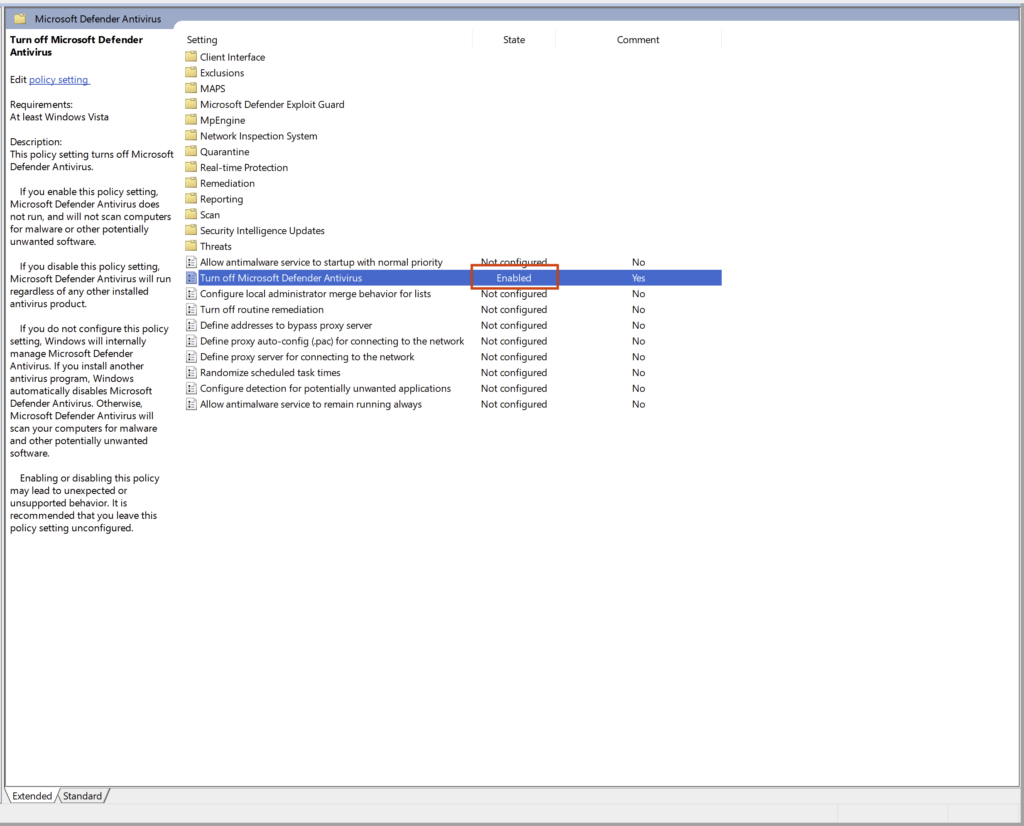
Task: Click the Scan folder icon
Action: click(x=191, y=215)
